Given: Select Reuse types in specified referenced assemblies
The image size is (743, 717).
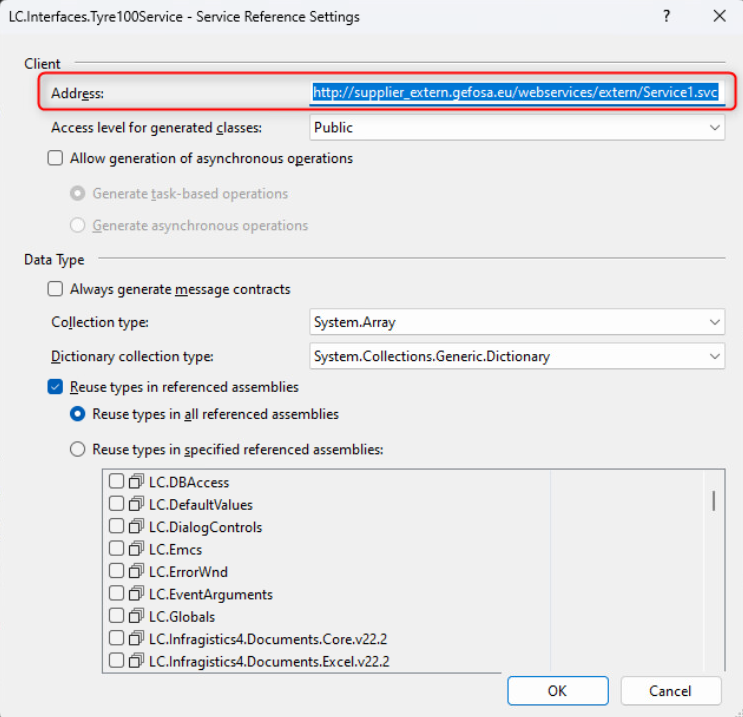Looking at the screenshot, I should coord(77,449).
